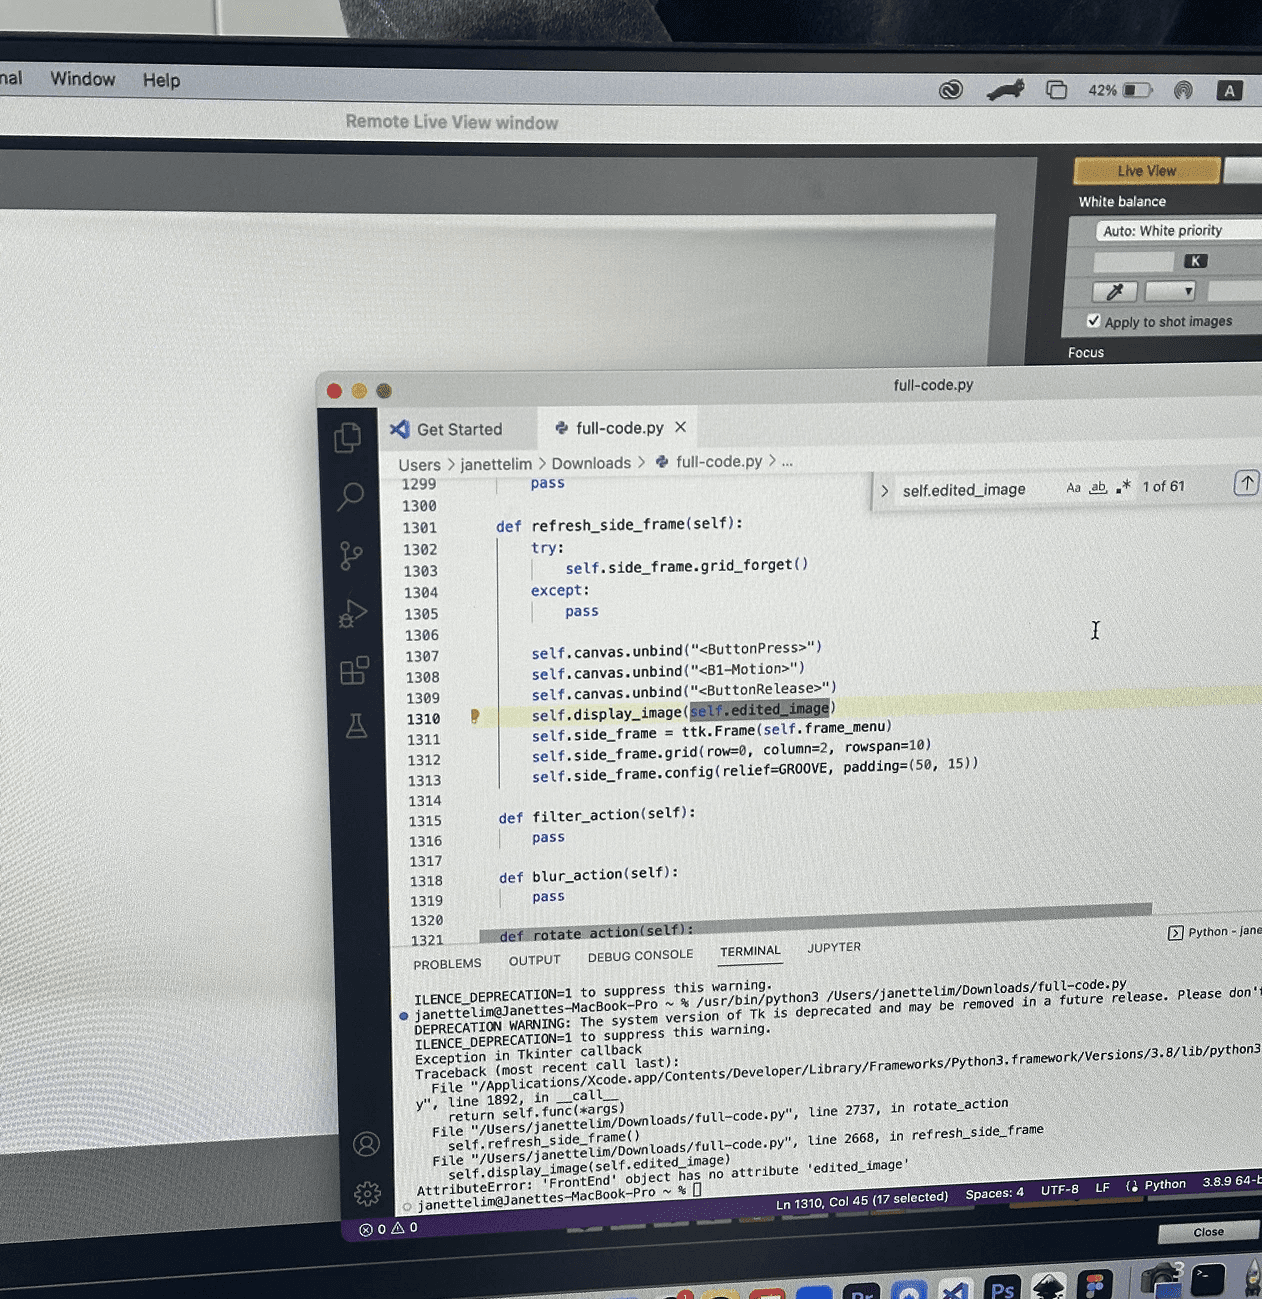1262x1299 pixels.
Task: Open the JUPYTER panel tab
Action: tap(834, 947)
